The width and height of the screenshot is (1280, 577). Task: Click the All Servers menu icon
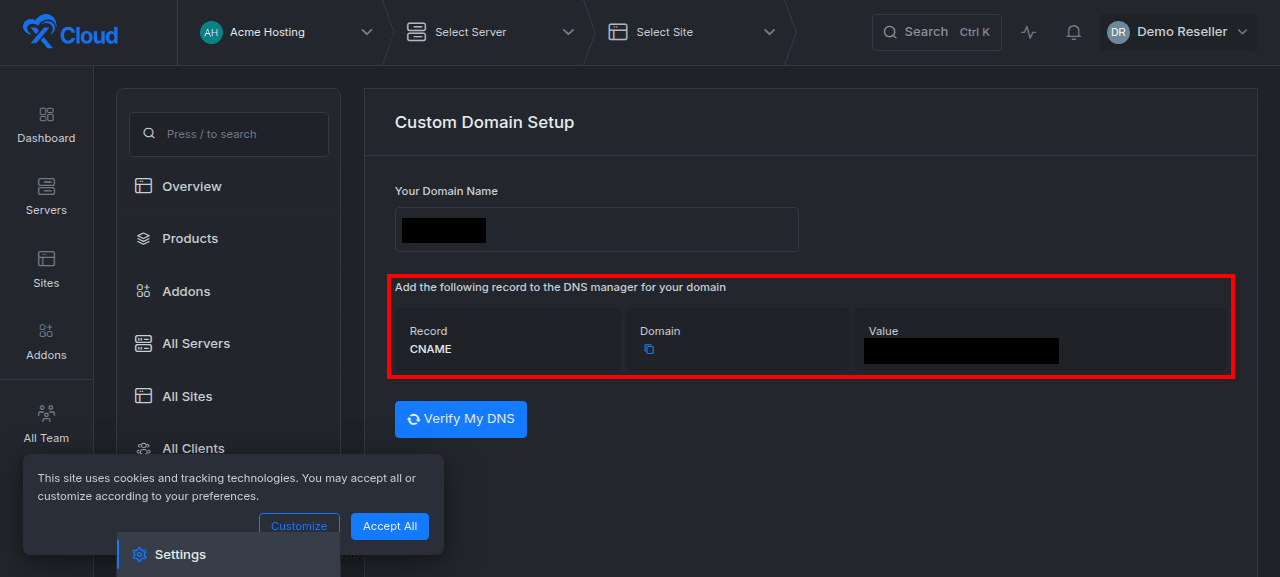[143, 343]
